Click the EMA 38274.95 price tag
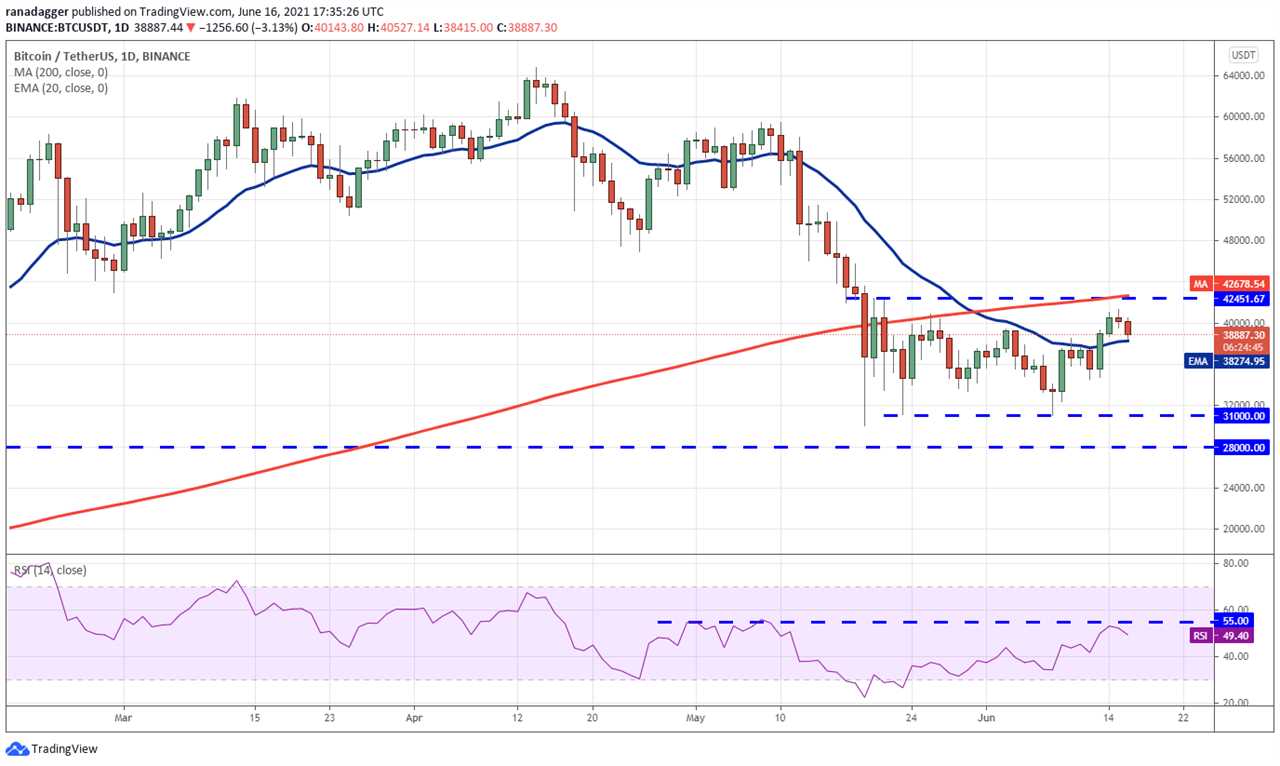The image size is (1280, 766). [1227, 361]
